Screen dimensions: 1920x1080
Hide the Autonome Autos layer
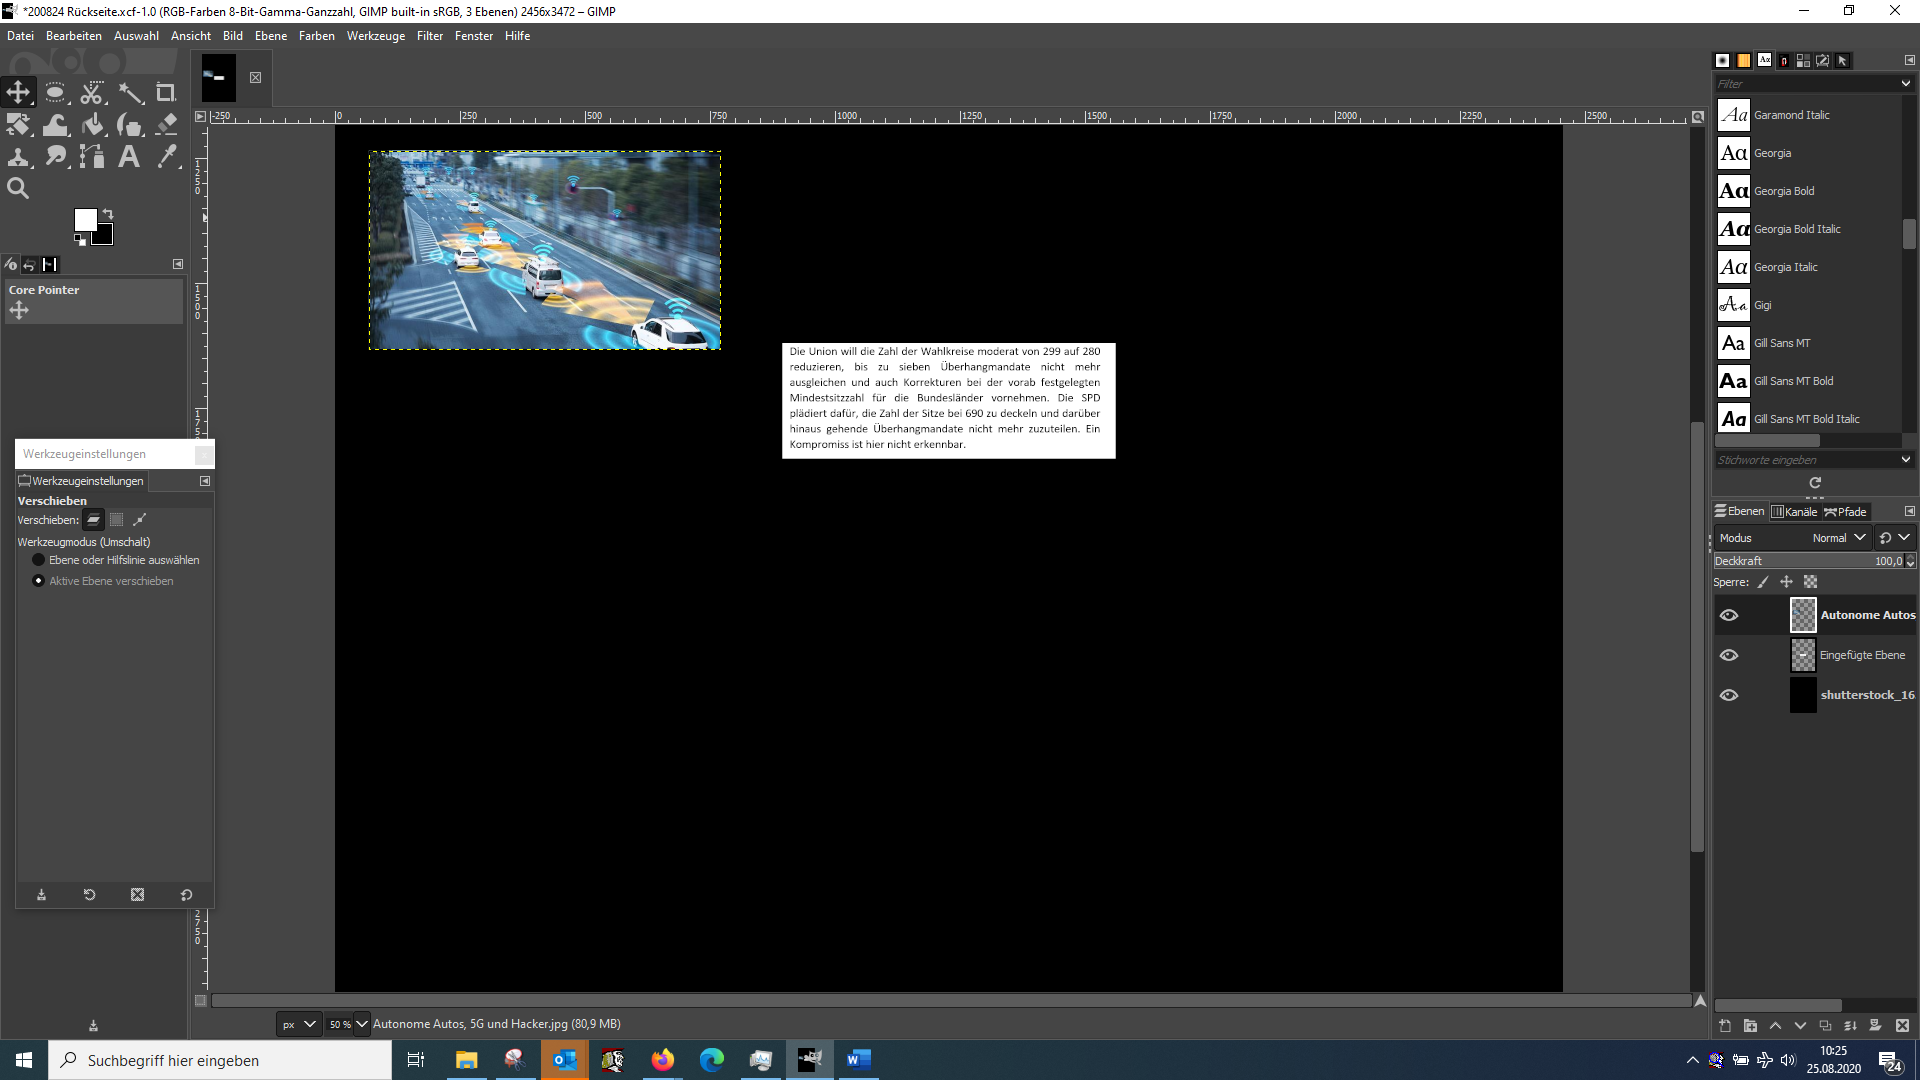pos(1728,615)
